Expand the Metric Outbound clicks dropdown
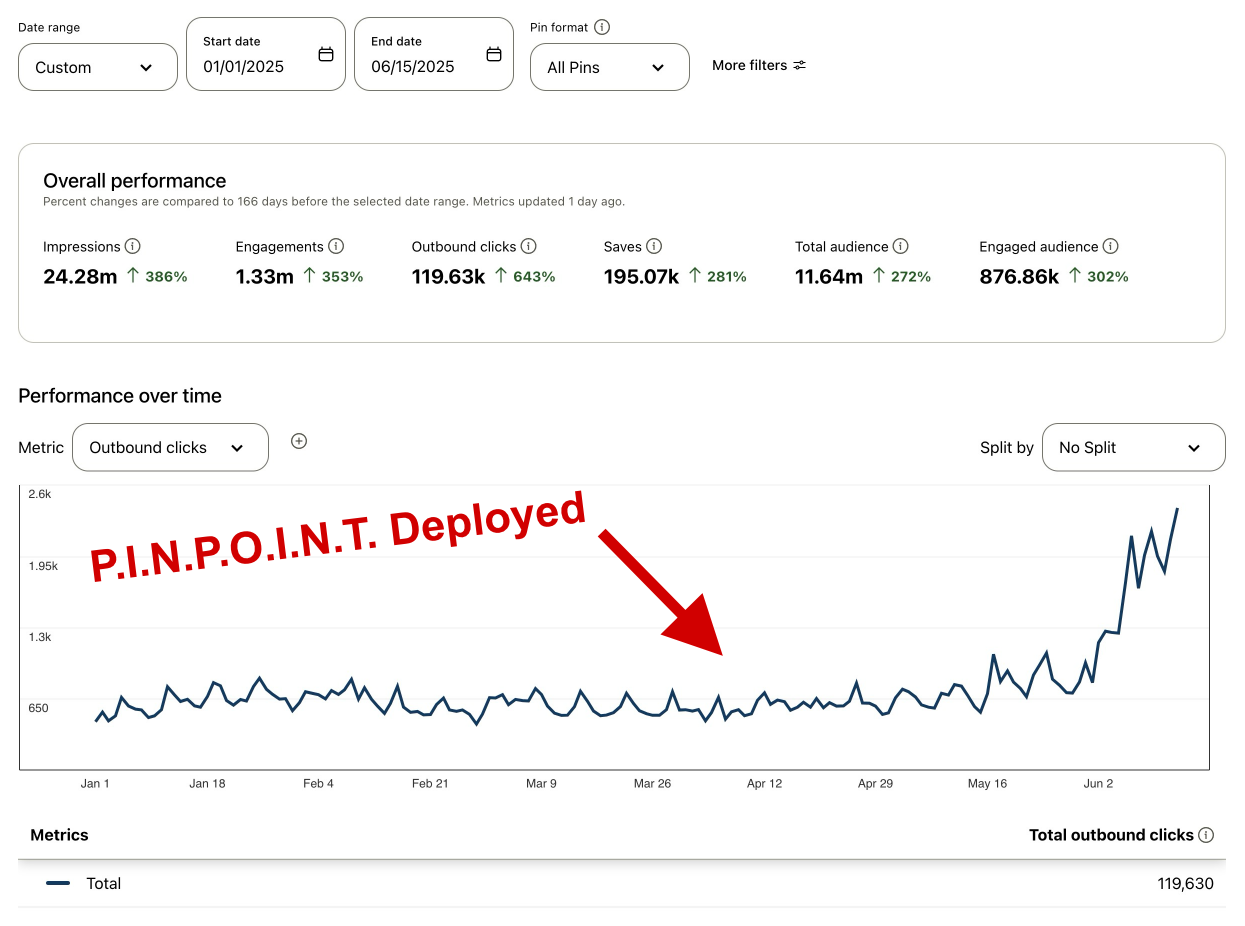1245x926 pixels. pyautogui.click(x=170, y=447)
